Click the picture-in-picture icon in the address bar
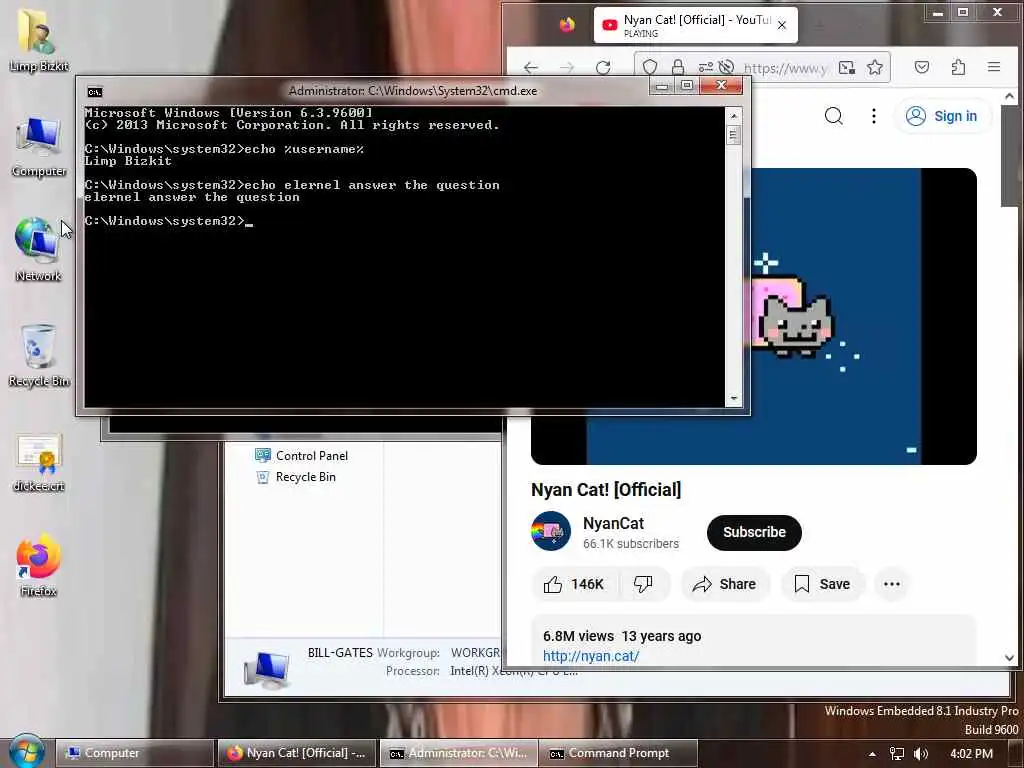Image resolution: width=1024 pixels, height=768 pixels. tap(847, 67)
